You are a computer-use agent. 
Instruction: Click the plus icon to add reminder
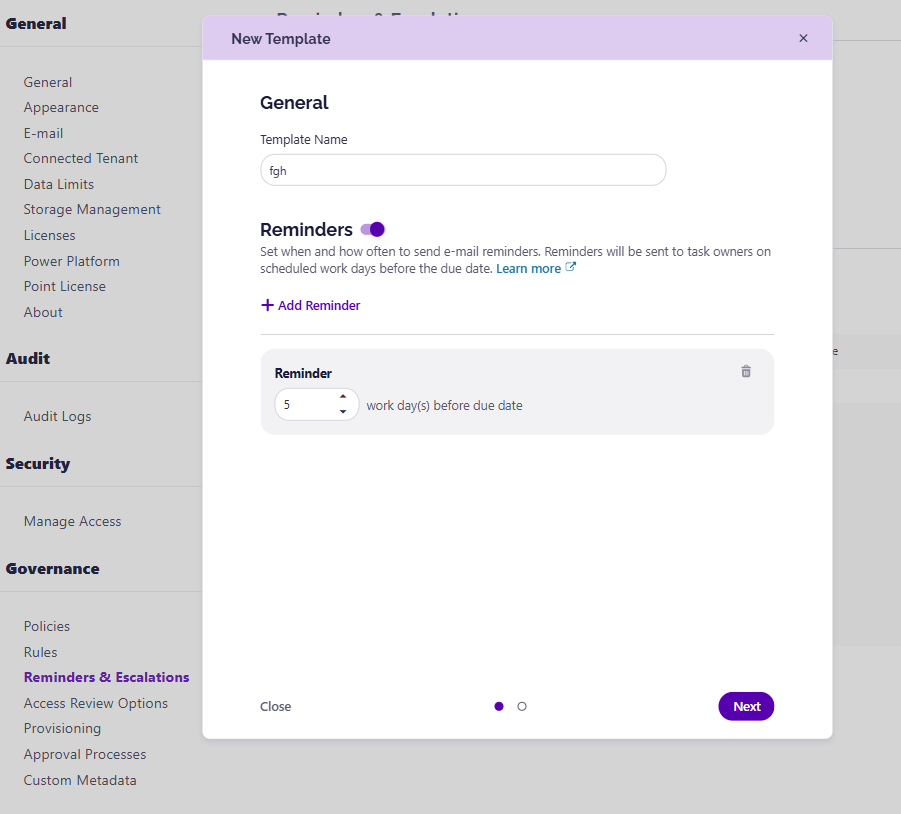tap(267, 305)
